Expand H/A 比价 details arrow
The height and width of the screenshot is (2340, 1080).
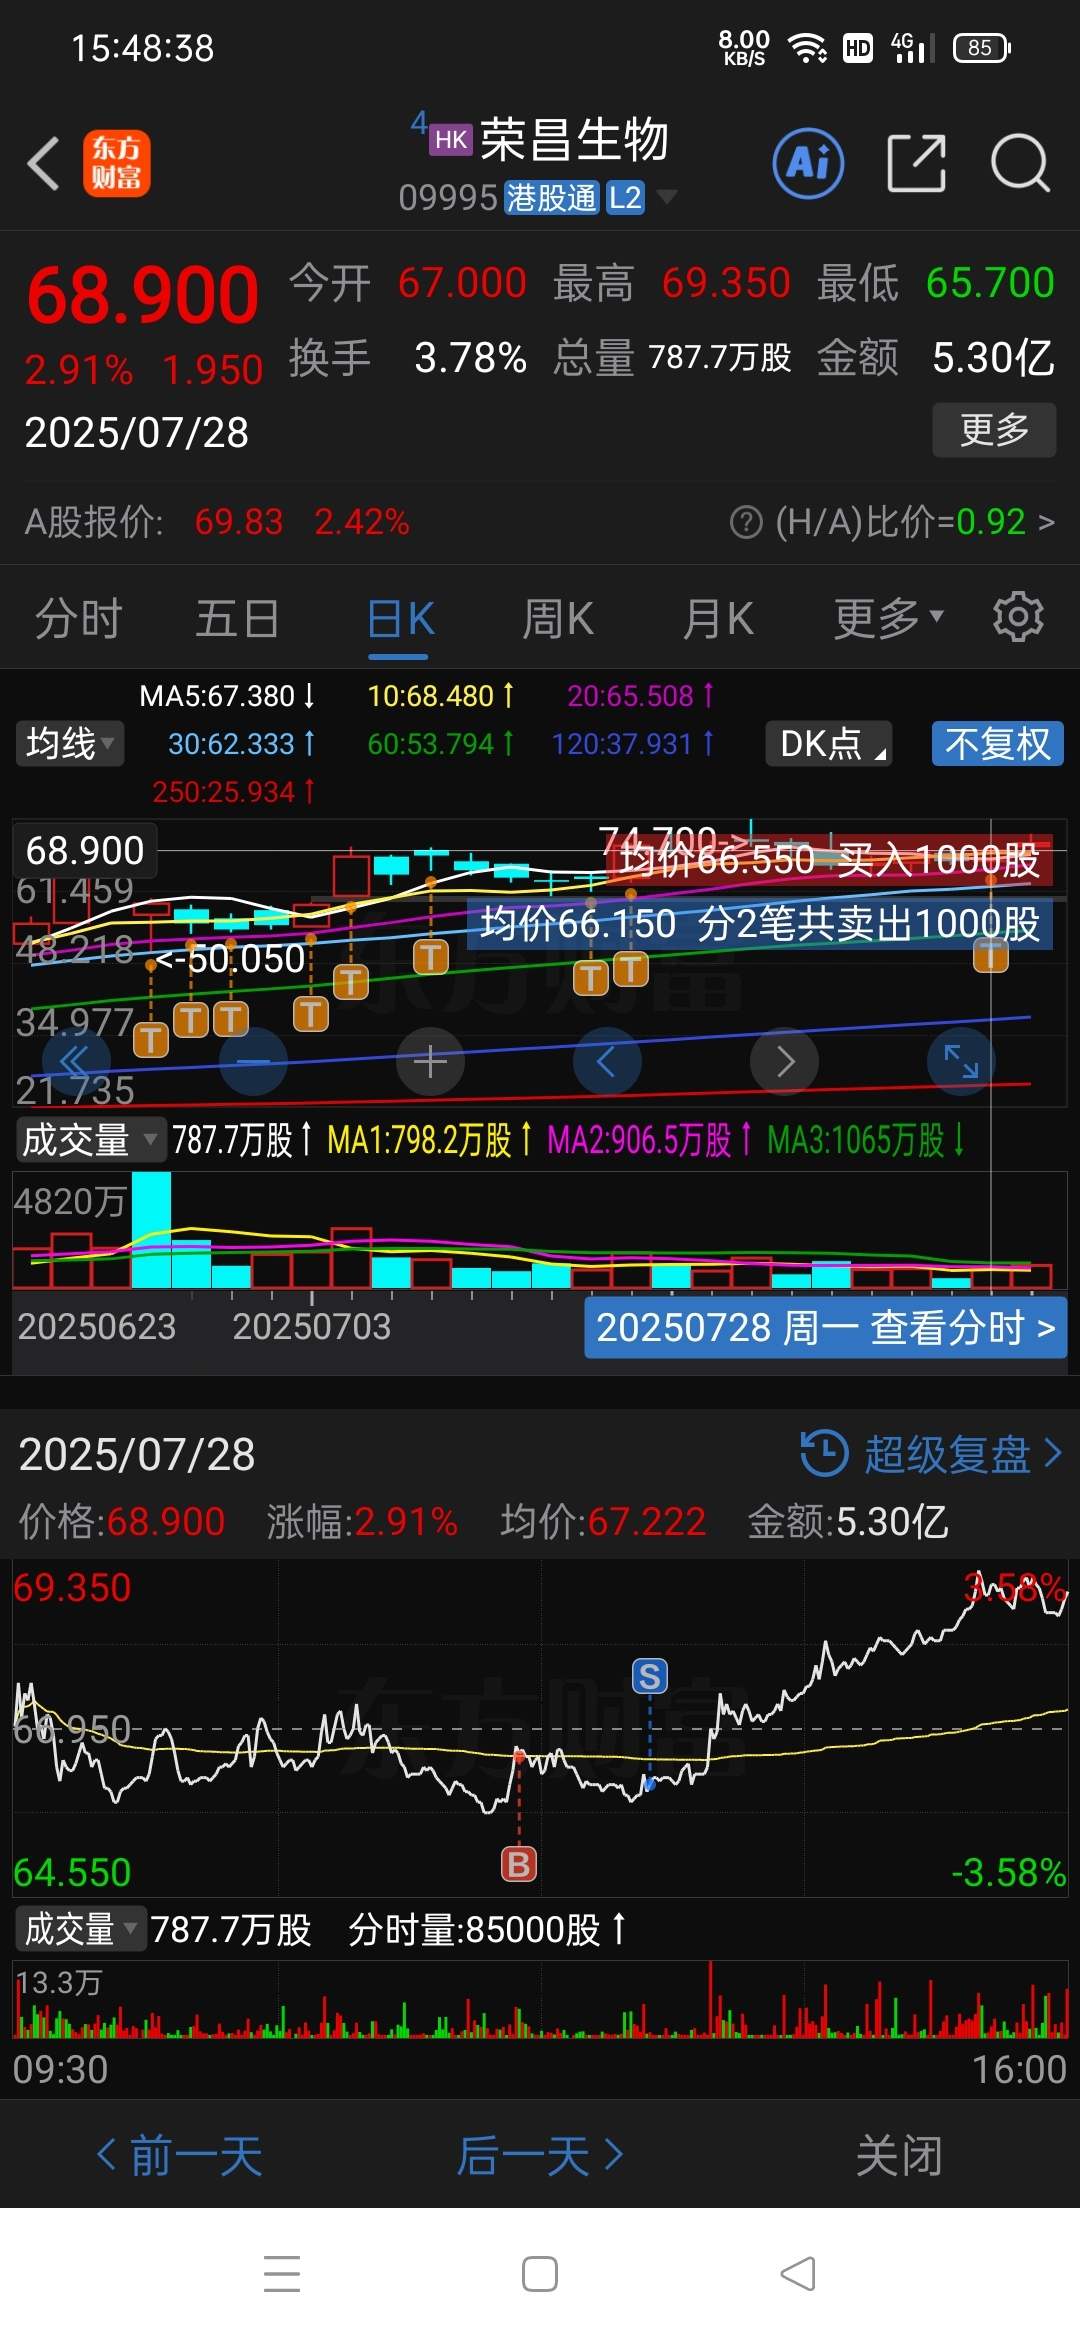1047,521
